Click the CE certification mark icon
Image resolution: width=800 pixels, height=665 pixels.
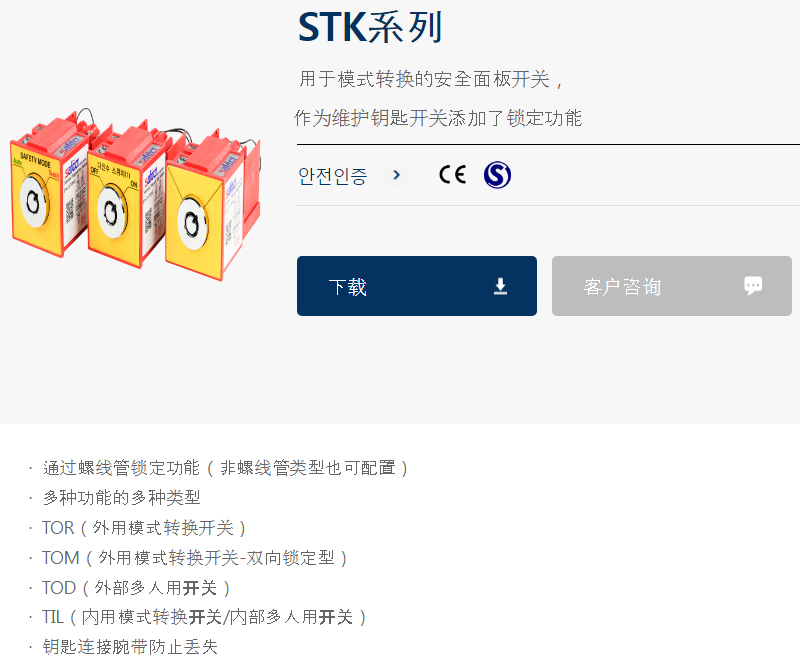(452, 175)
